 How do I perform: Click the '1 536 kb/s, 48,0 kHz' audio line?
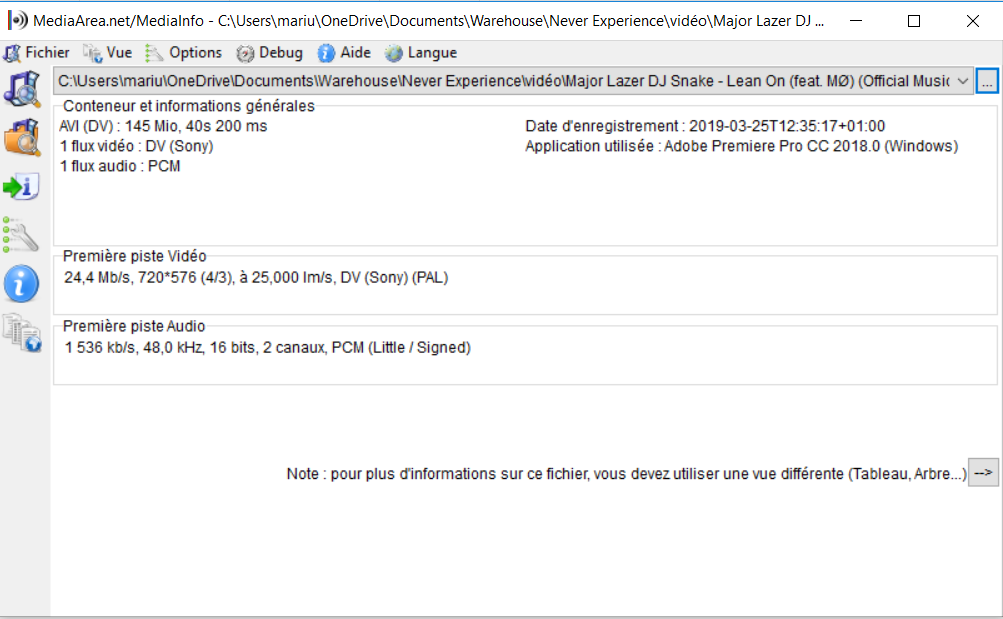point(267,348)
